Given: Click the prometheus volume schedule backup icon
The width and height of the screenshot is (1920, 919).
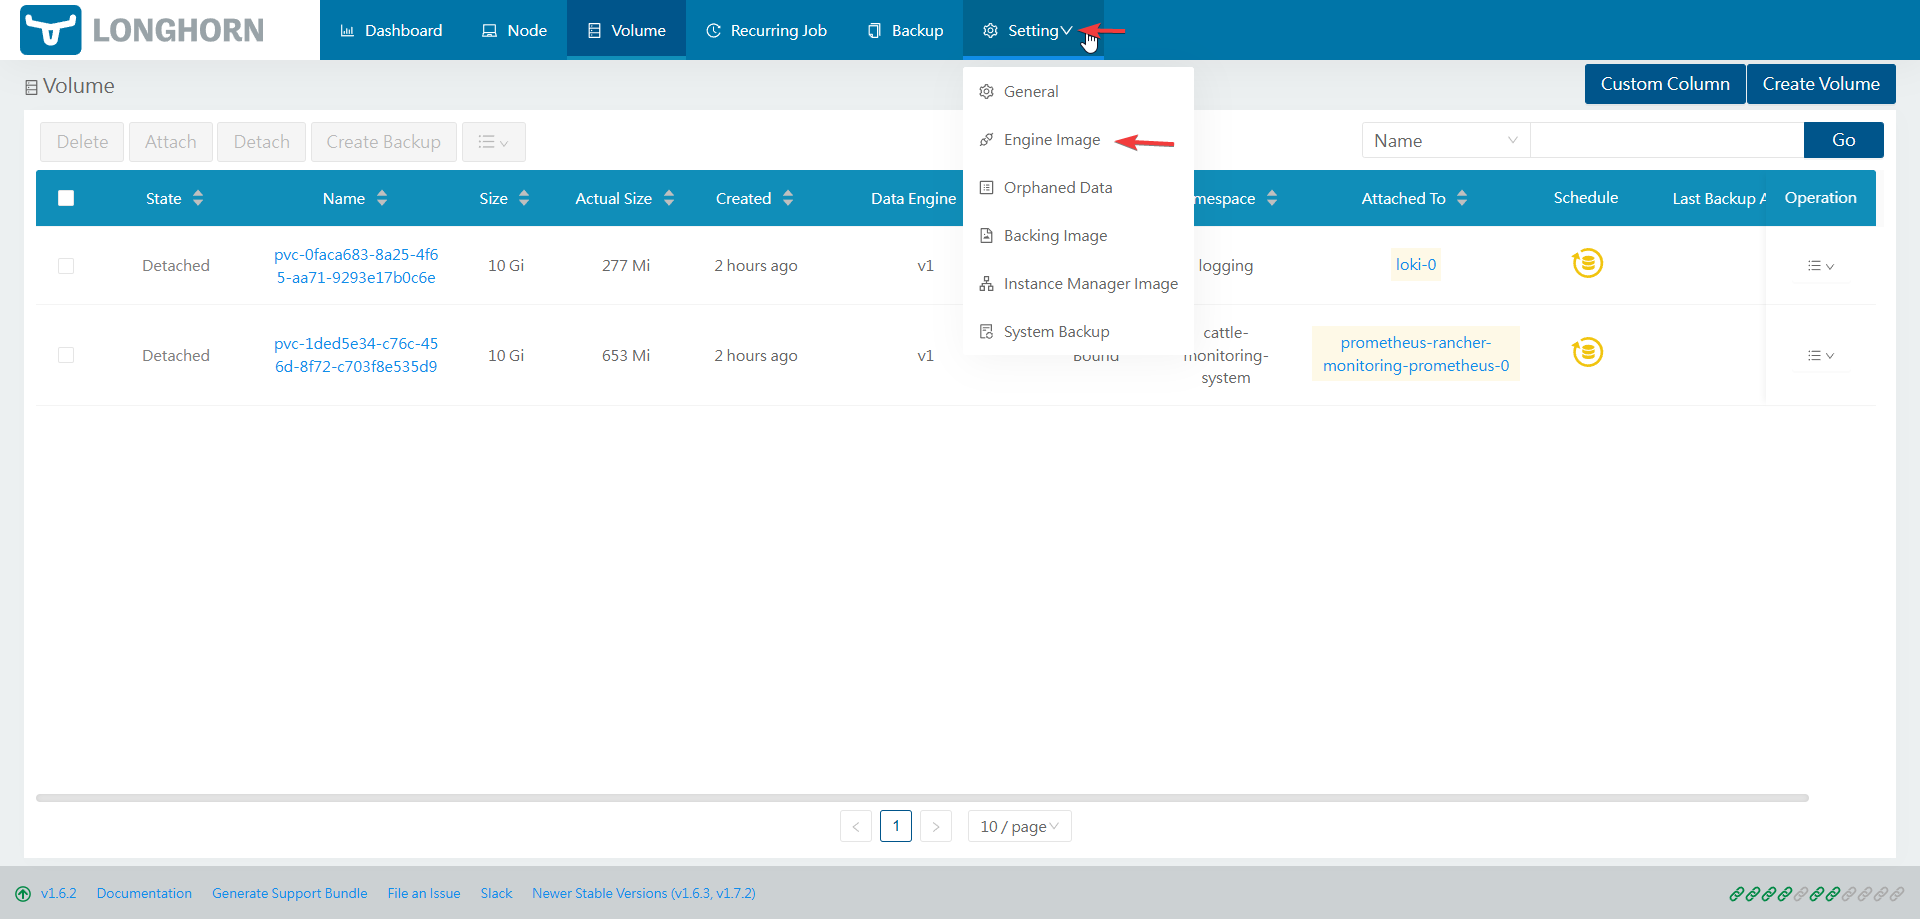Looking at the screenshot, I should [x=1587, y=353].
